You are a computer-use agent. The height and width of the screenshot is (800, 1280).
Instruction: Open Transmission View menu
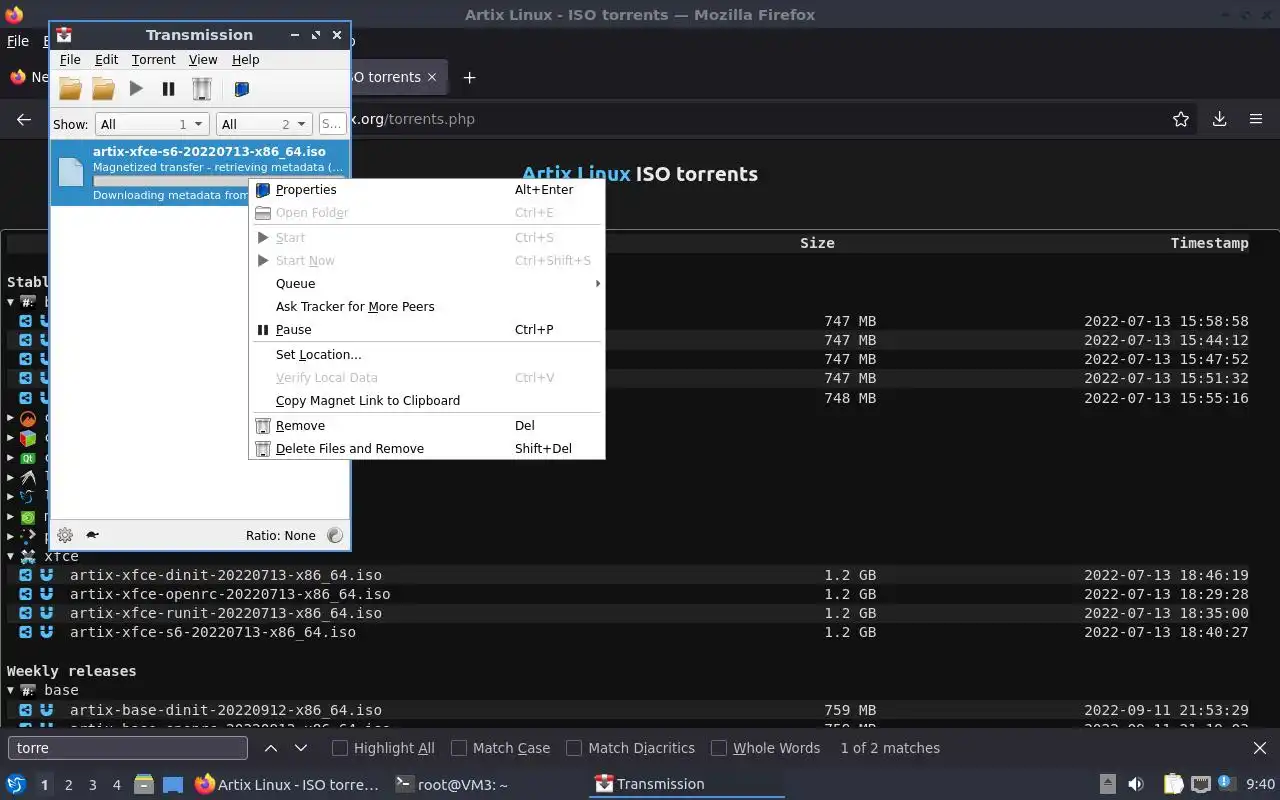[x=203, y=60]
